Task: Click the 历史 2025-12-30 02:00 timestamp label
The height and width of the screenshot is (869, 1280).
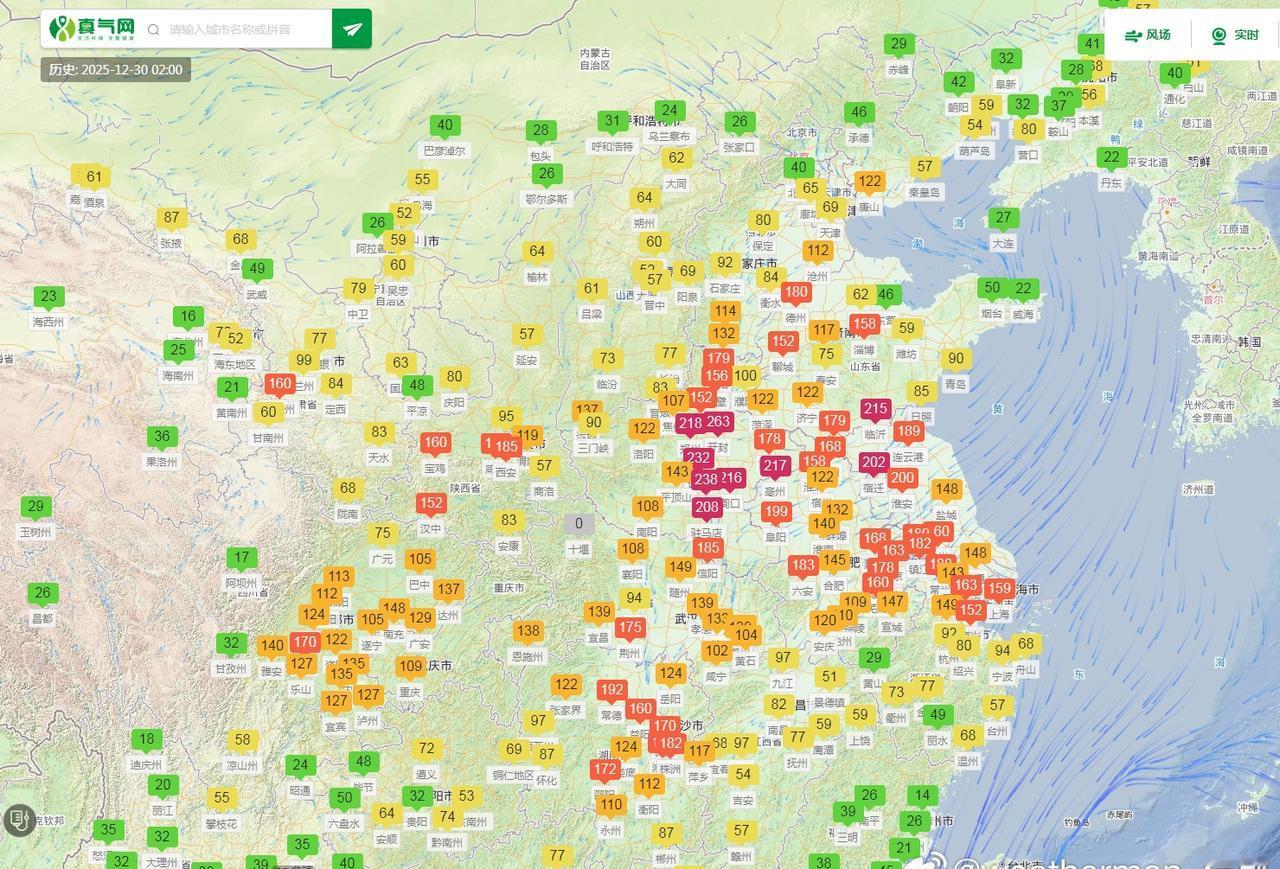Action: [x=116, y=70]
